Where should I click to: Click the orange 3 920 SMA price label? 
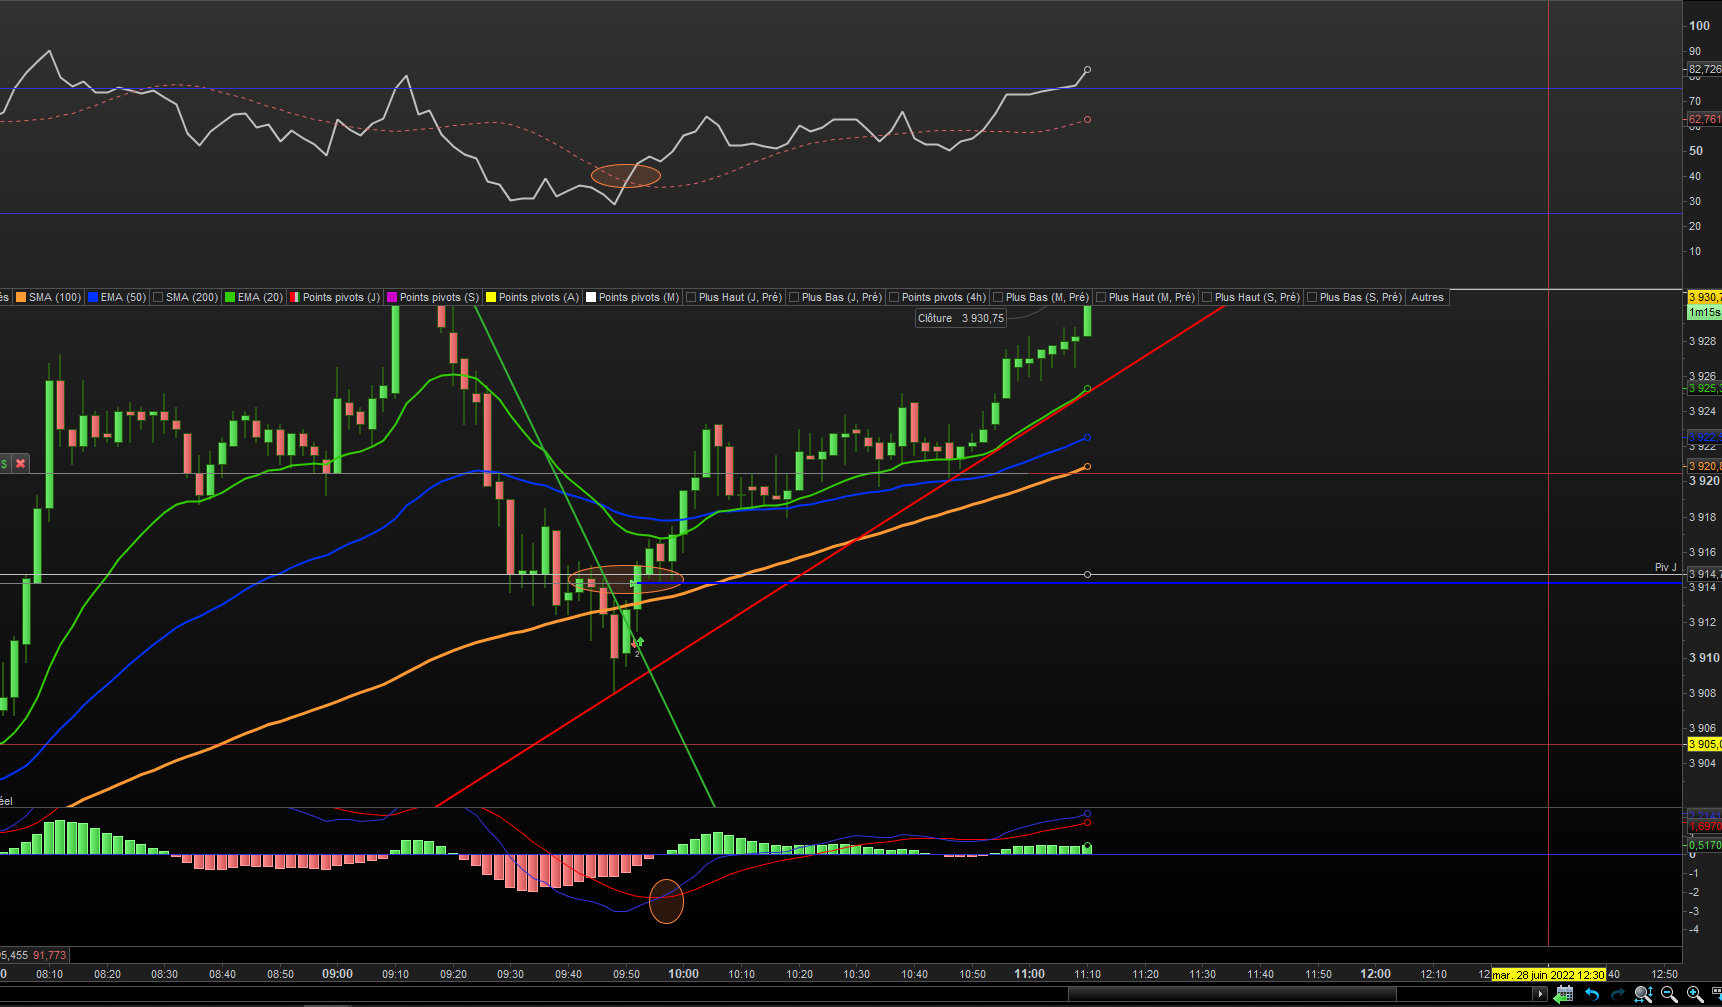click(1704, 466)
